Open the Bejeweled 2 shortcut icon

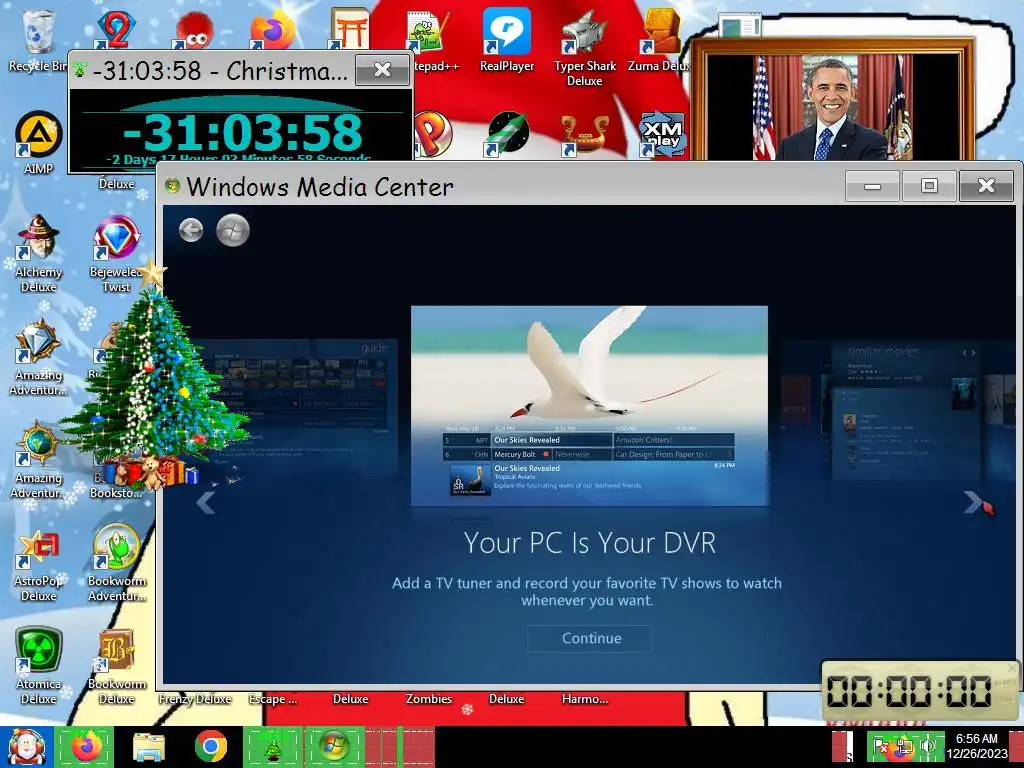116,29
